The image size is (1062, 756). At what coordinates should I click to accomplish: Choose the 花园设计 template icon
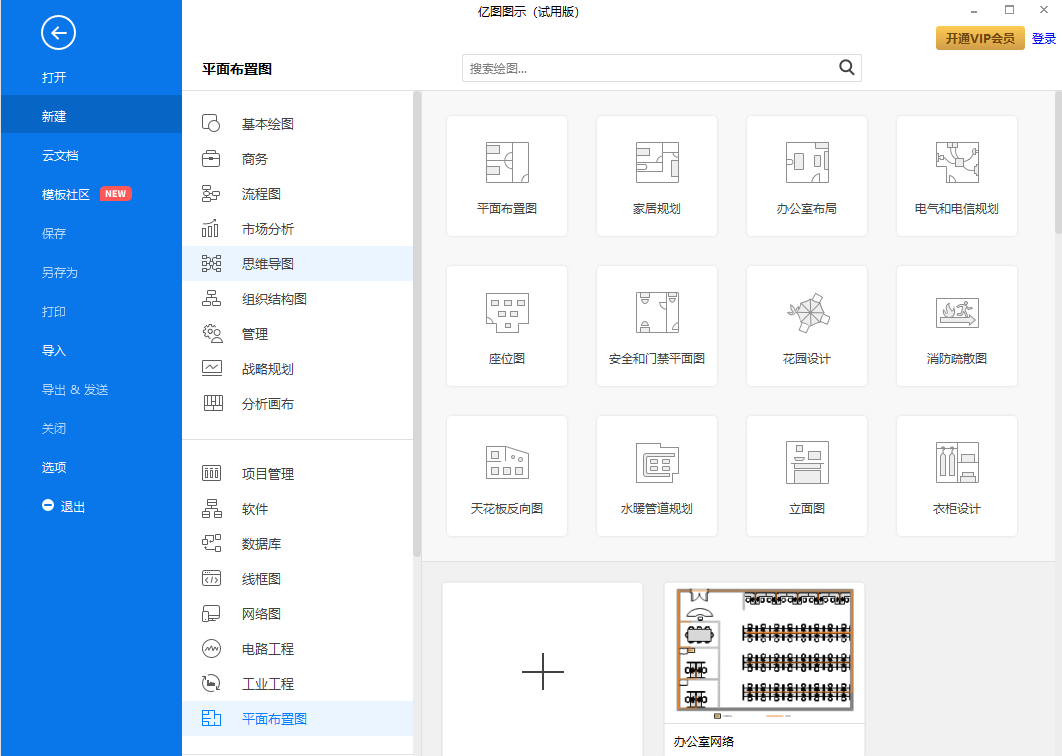(806, 313)
